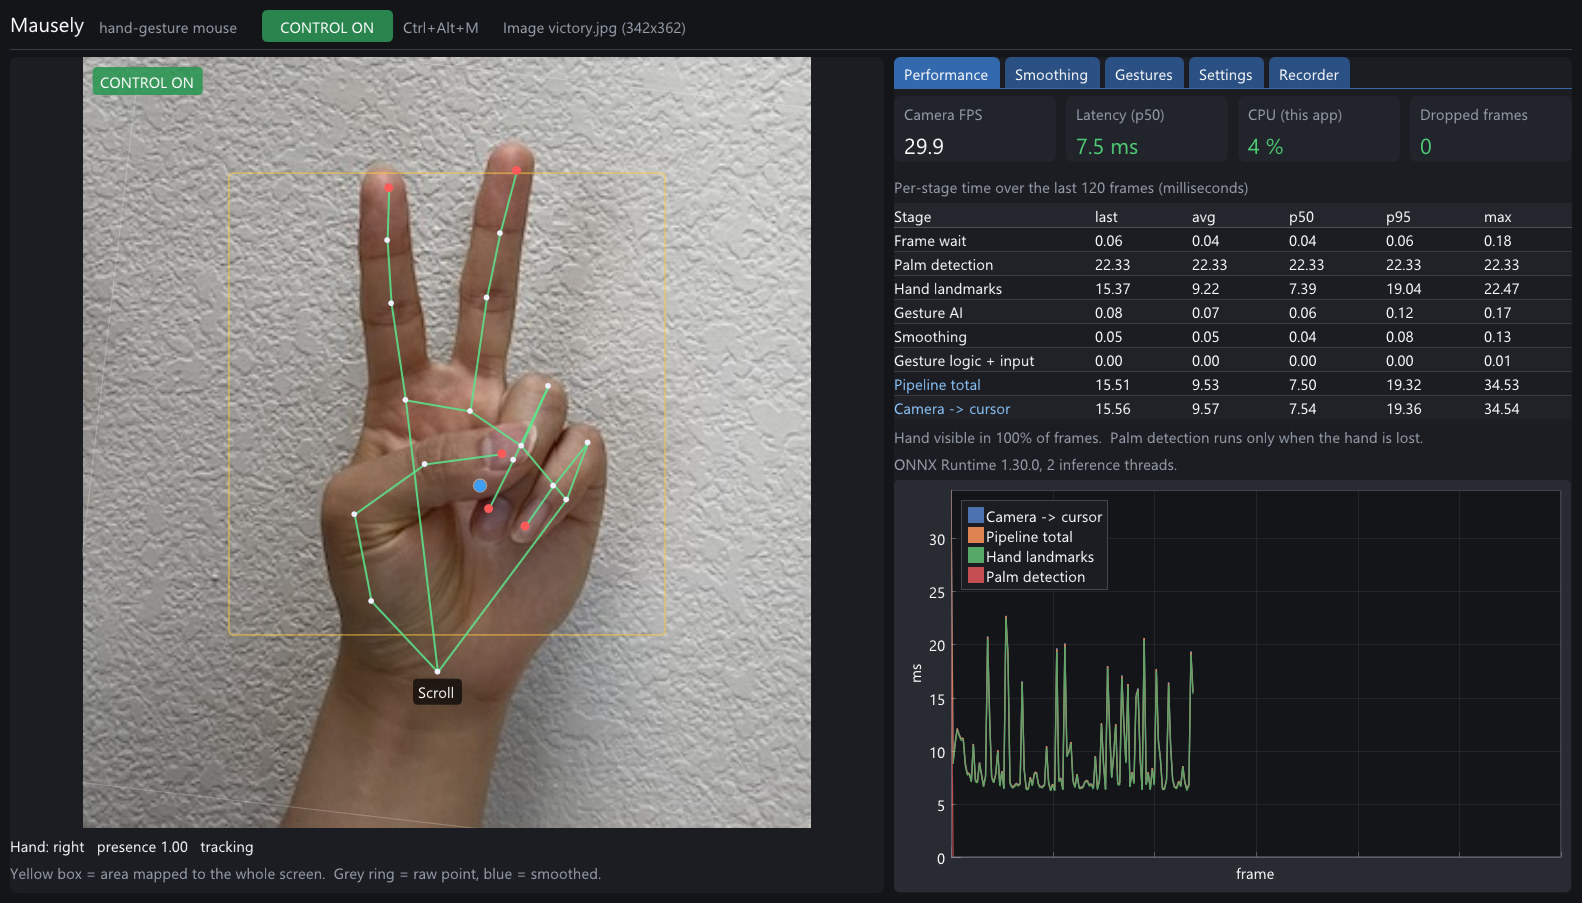Click the Camera -> cursor link in the stage table
The image size is (1582, 903).
[x=952, y=409]
